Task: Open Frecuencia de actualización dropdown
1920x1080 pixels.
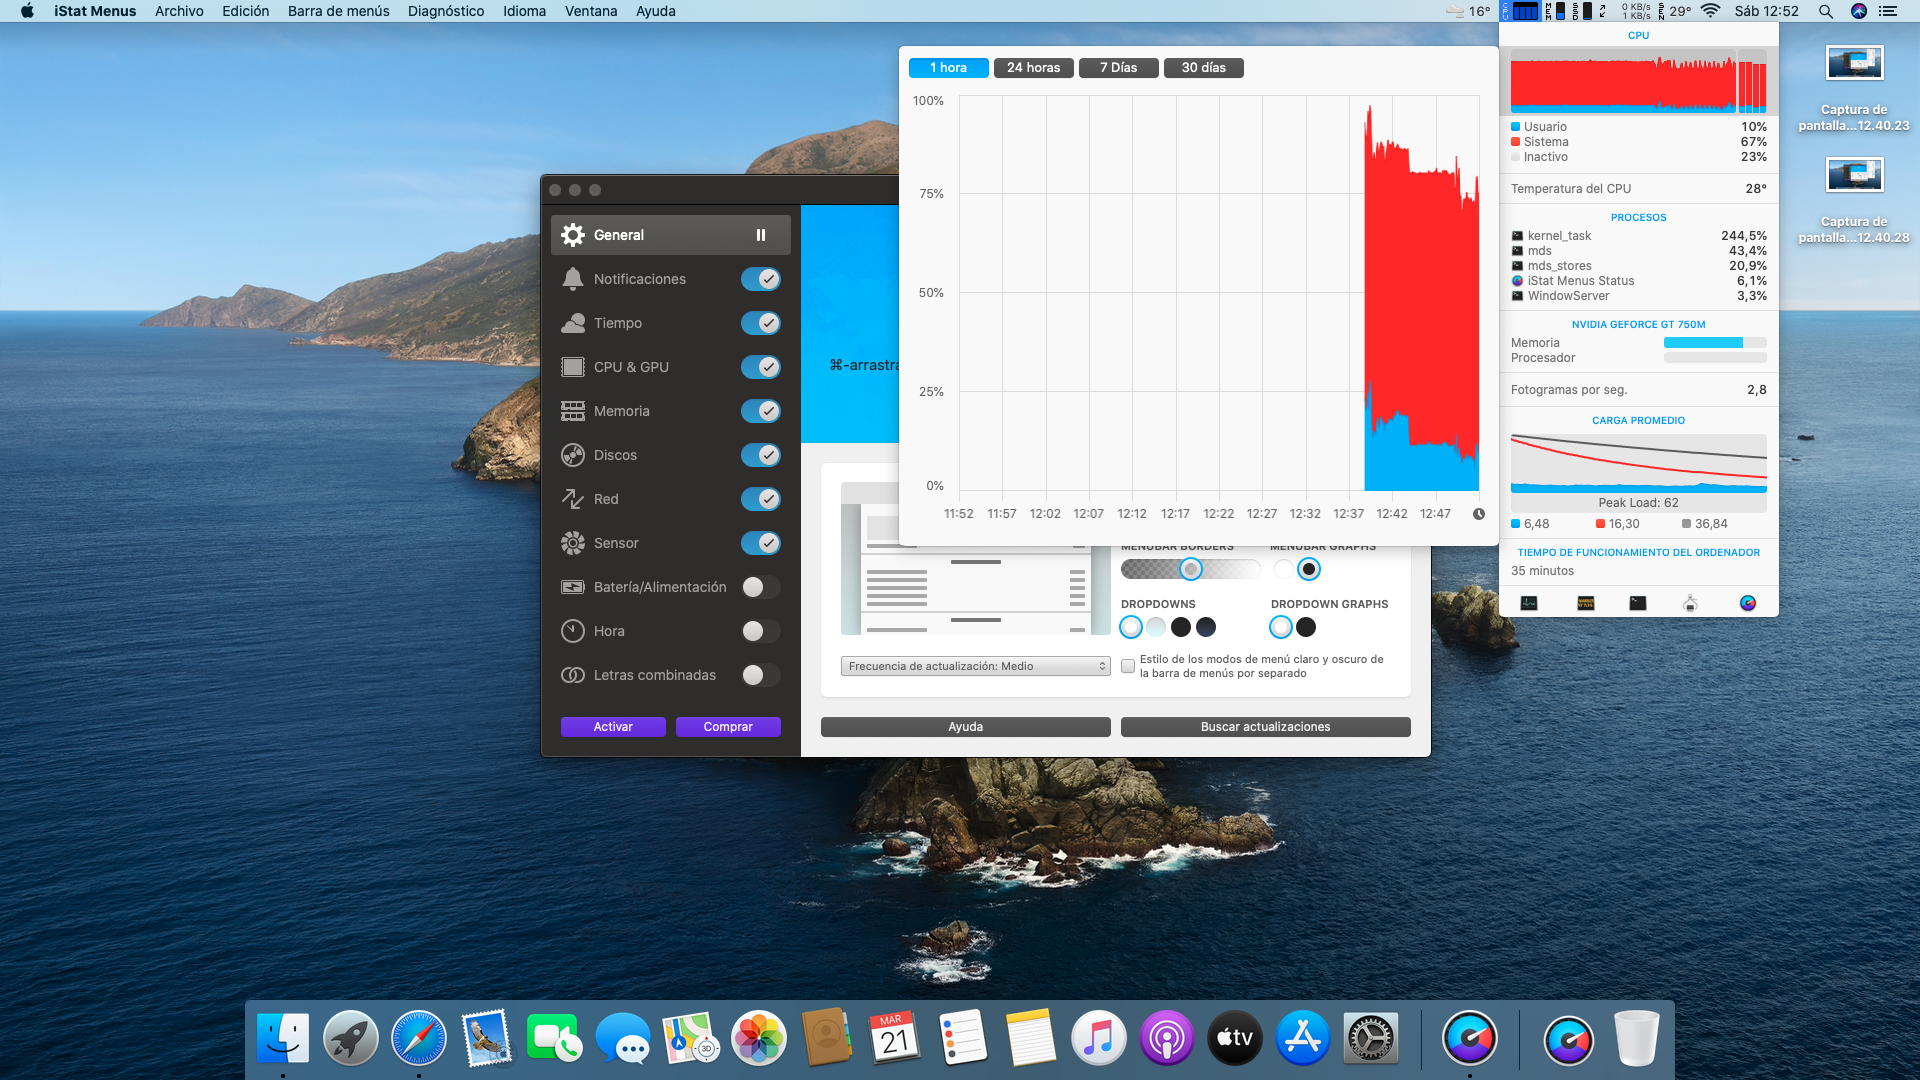Action: (x=975, y=666)
